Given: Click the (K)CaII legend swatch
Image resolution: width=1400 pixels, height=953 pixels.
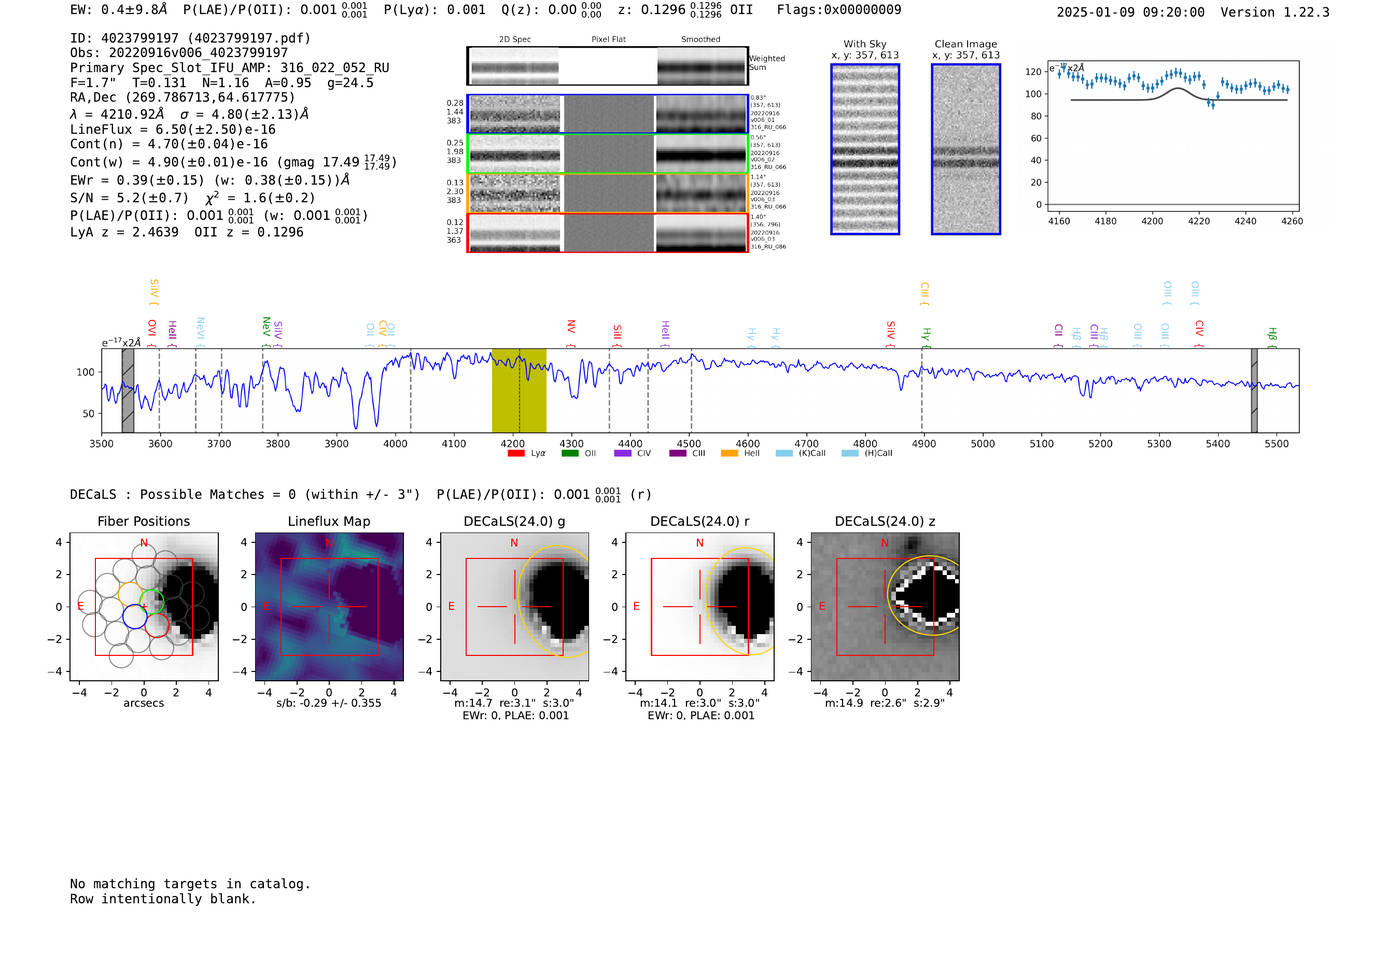Looking at the screenshot, I should [784, 453].
